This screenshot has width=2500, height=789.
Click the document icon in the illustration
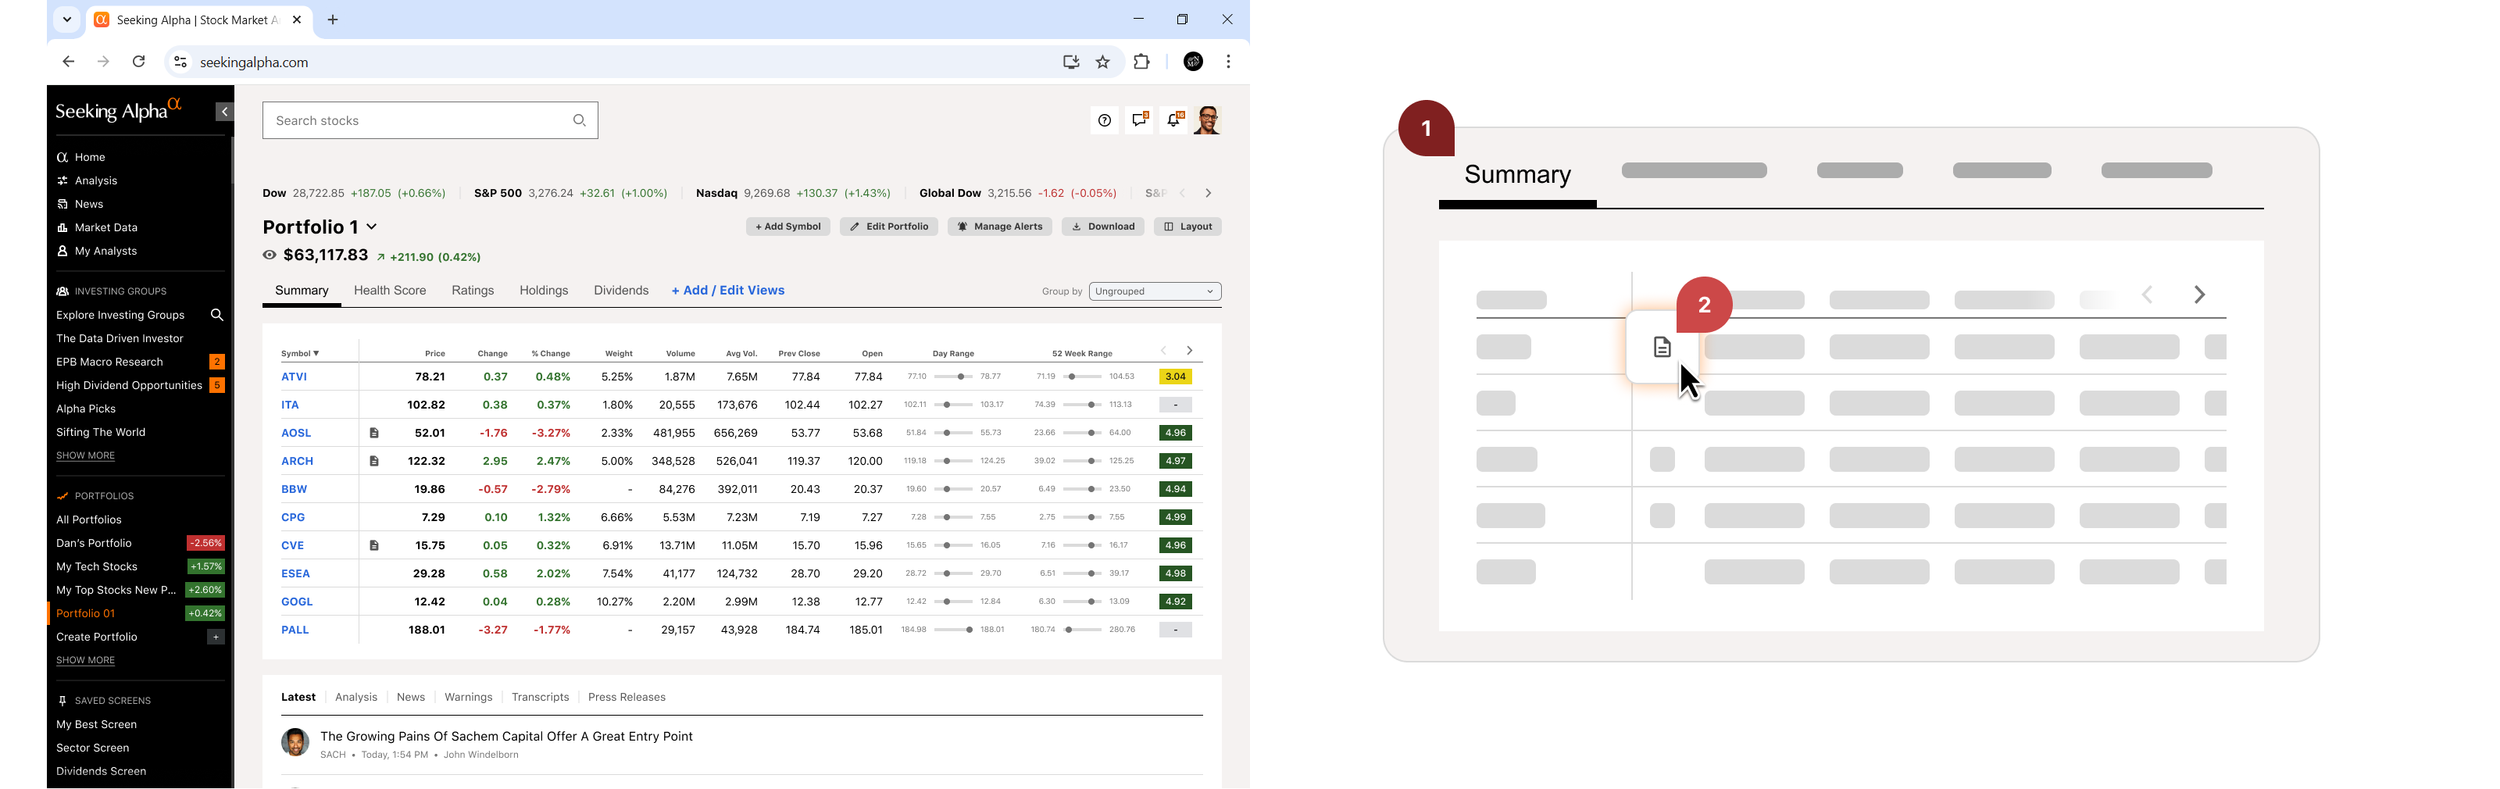pos(1662,347)
